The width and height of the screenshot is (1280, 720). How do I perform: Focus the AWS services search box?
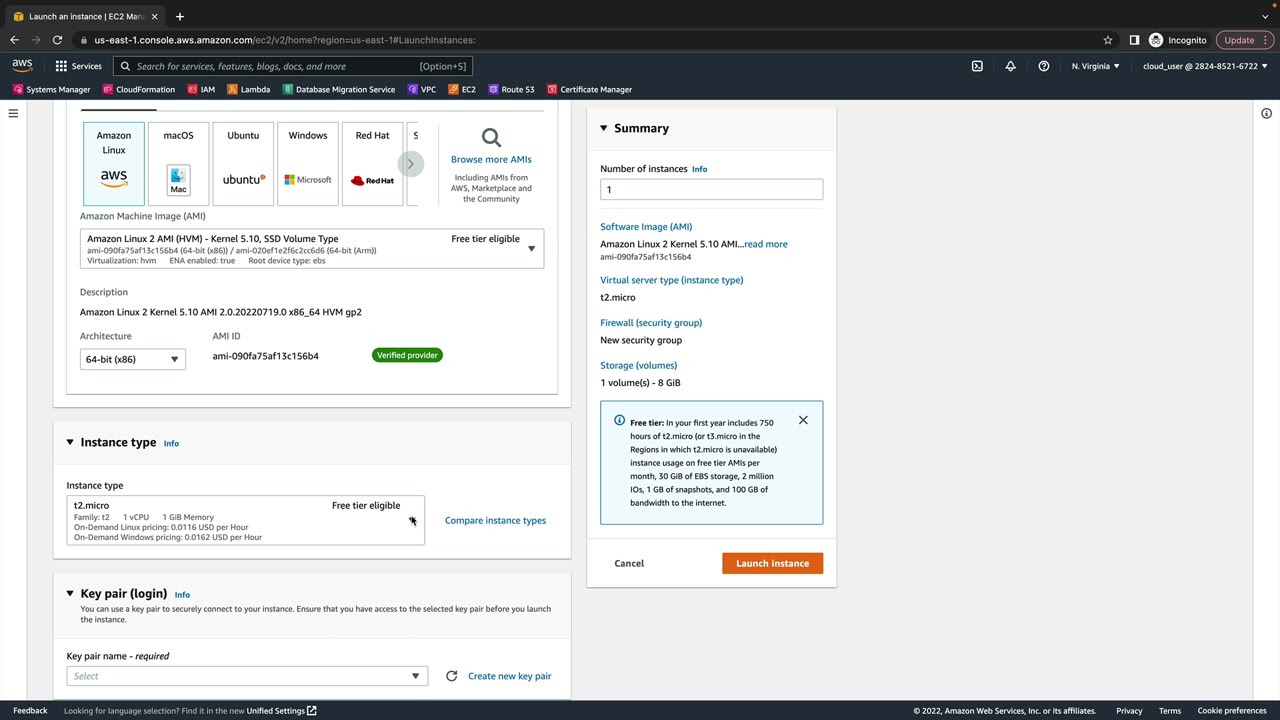coord(293,66)
